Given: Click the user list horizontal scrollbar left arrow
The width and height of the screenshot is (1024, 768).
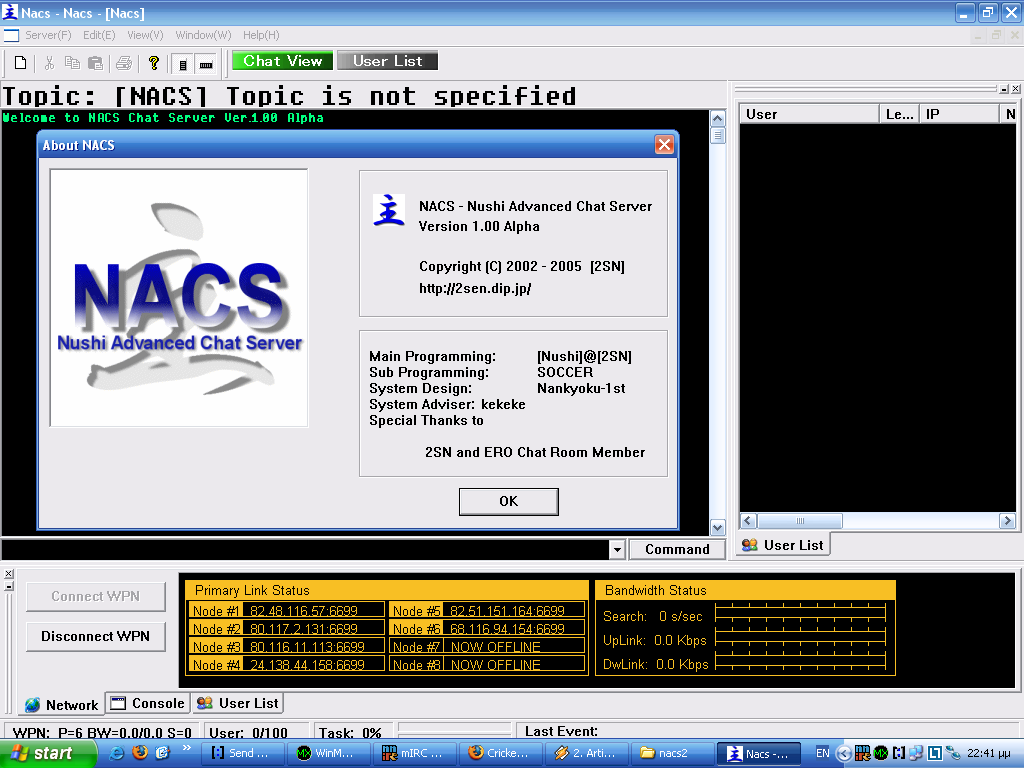Looking at the screenshot, I should coord(748,520).
